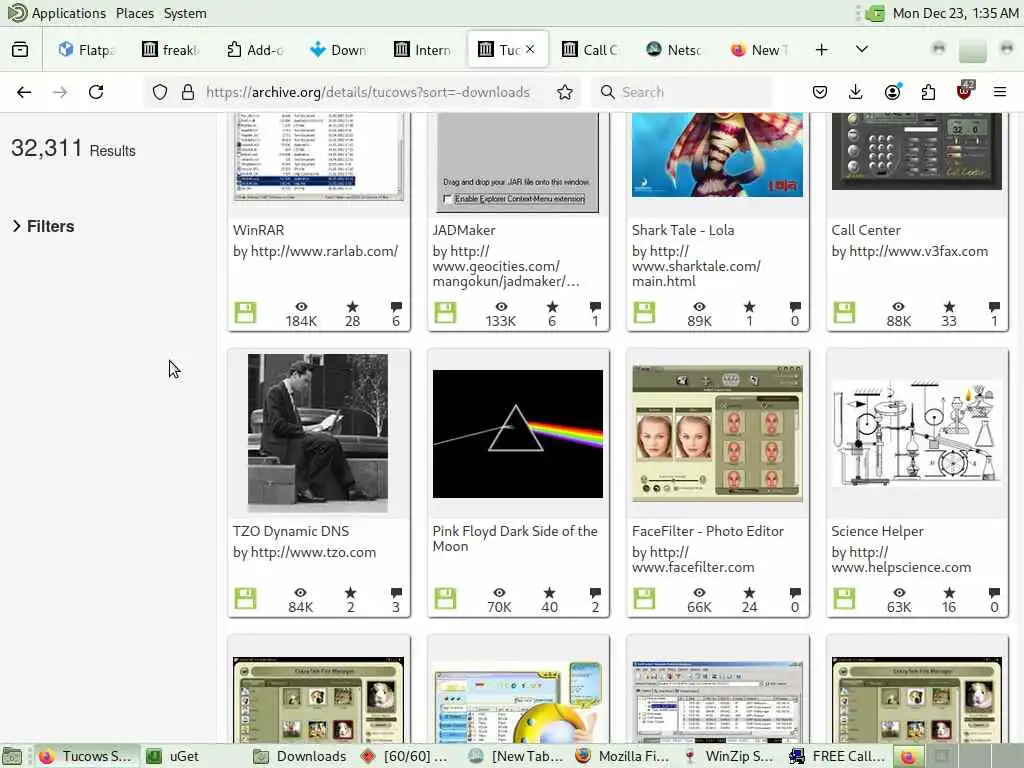Screen dimensions: 1024x768
Task: Open Firefox downloads panel
Action: pos(856,92)
